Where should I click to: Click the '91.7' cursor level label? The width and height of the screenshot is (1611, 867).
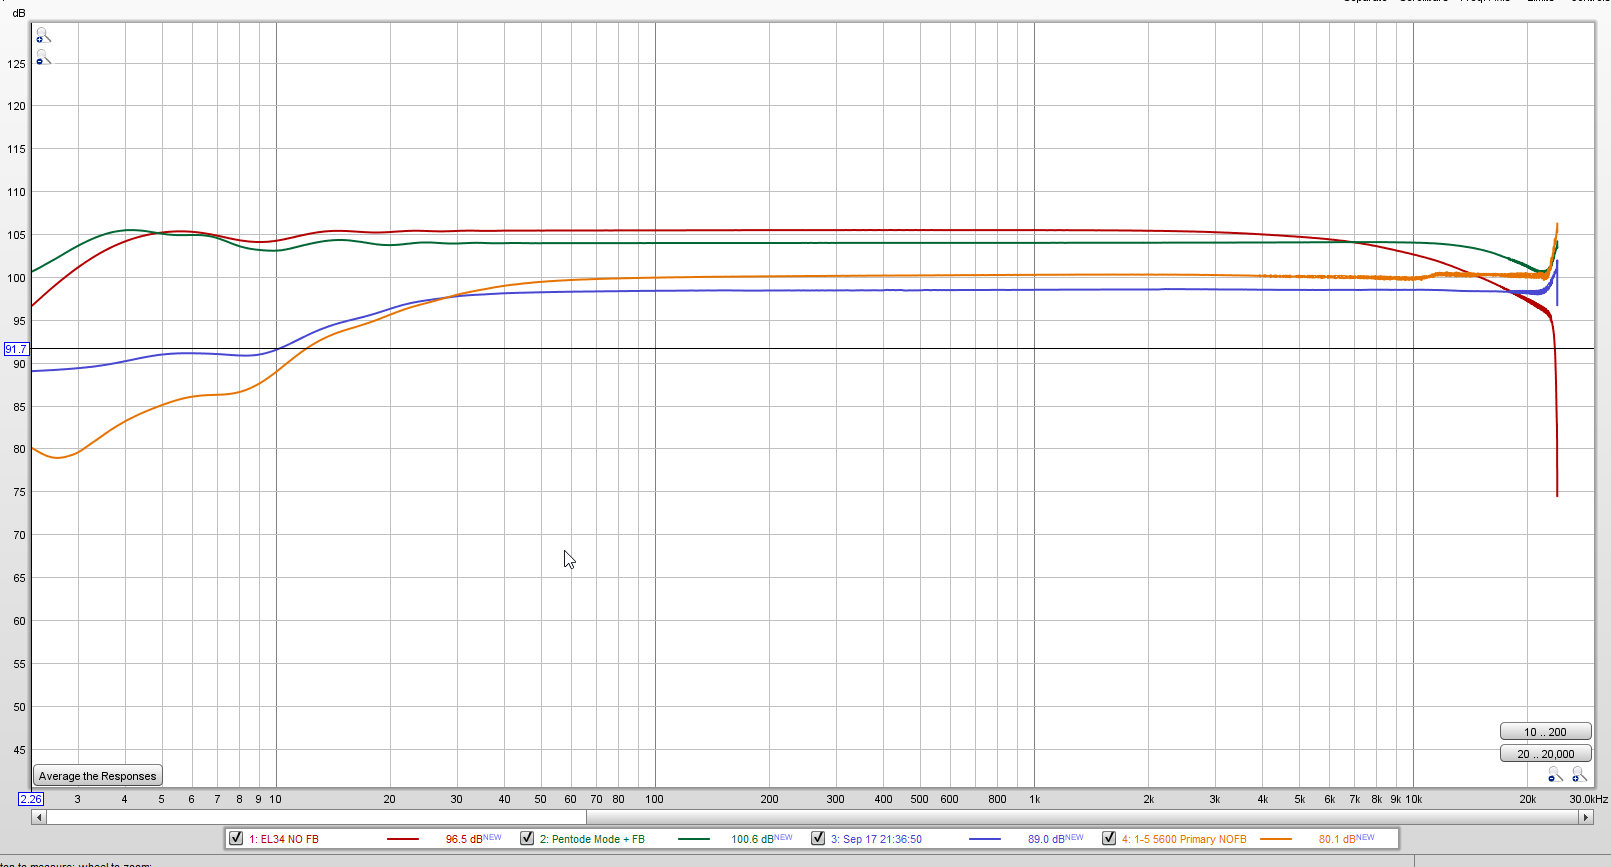pyautogui.click(x=16, y=349)
